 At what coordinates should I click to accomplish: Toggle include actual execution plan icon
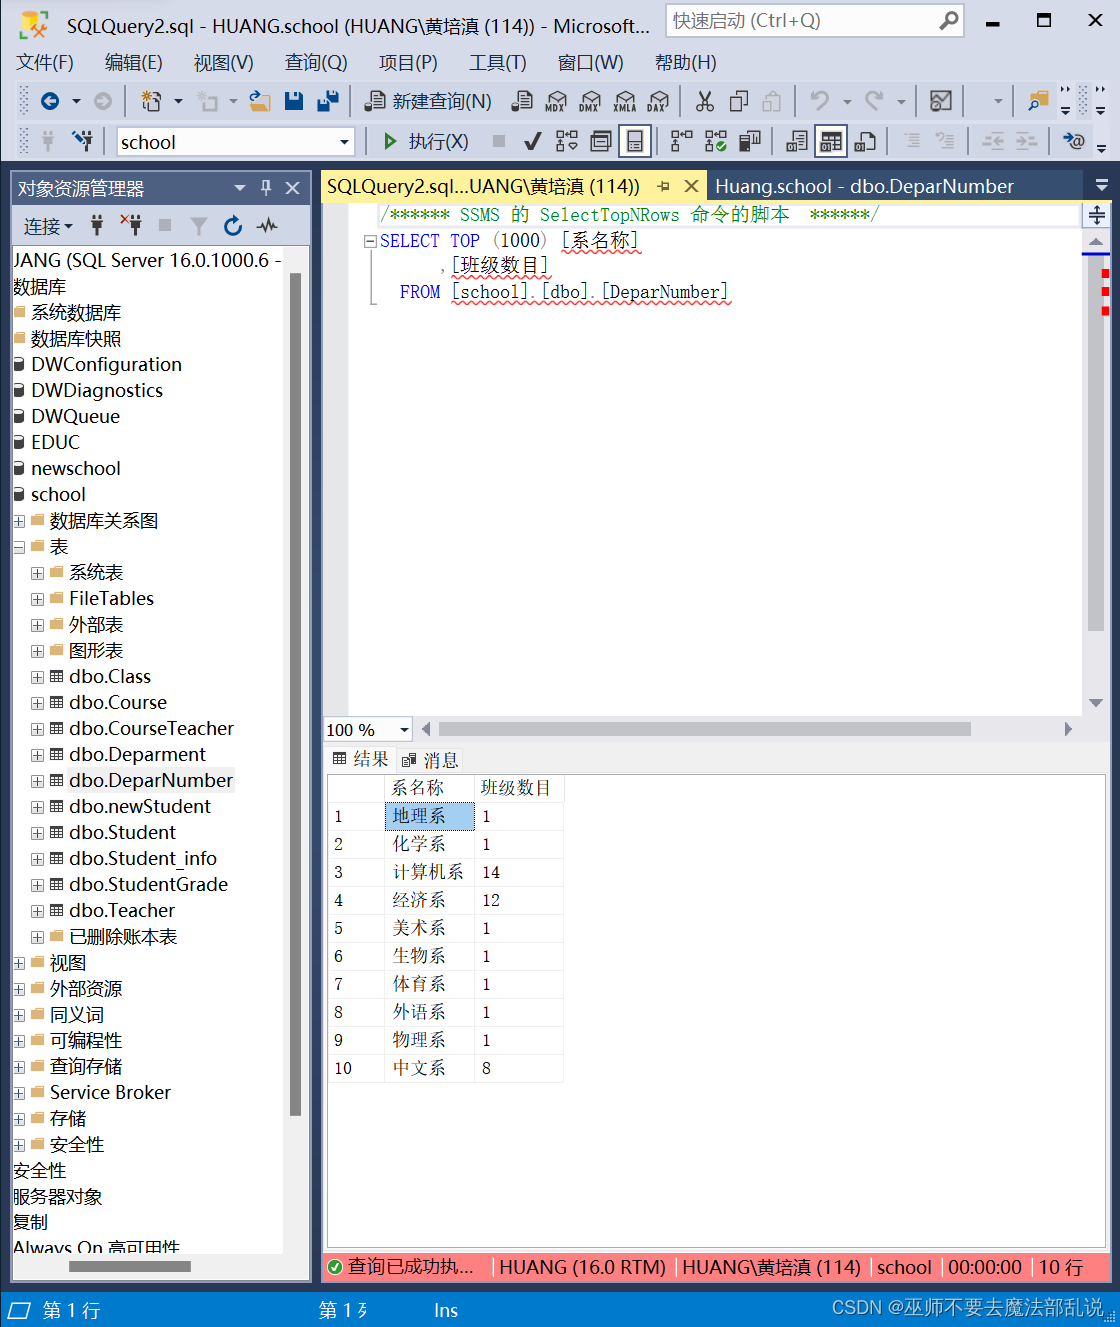pos(682,141)
